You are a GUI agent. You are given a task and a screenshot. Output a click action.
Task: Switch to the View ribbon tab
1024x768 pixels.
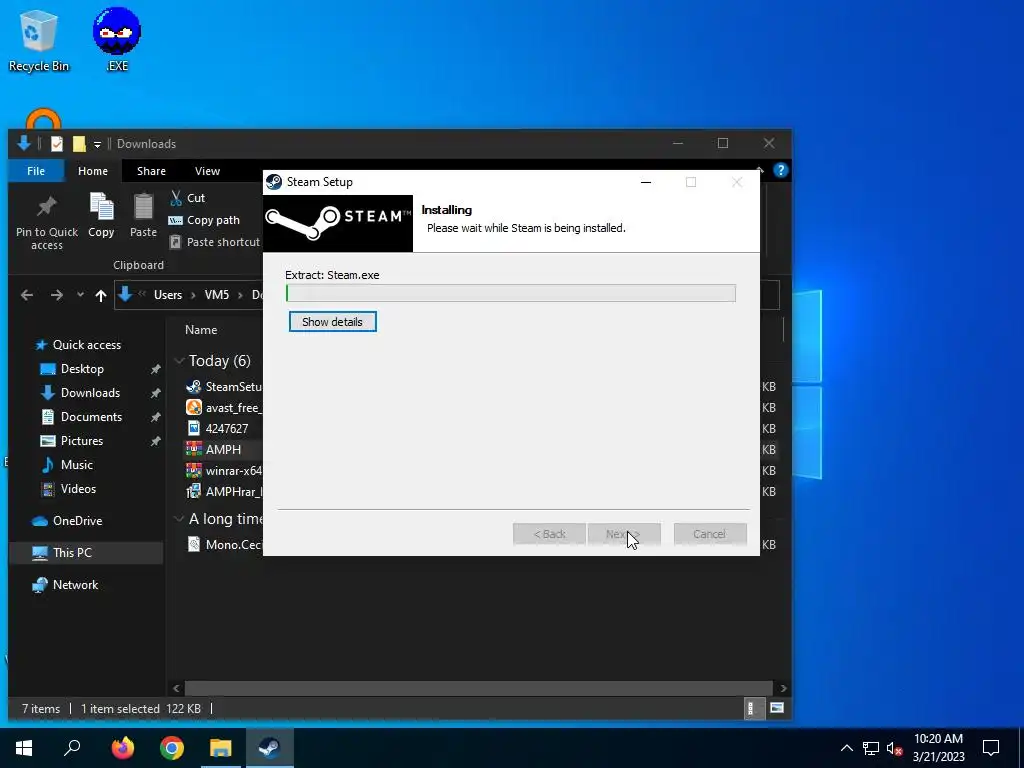tap(207, 171)
